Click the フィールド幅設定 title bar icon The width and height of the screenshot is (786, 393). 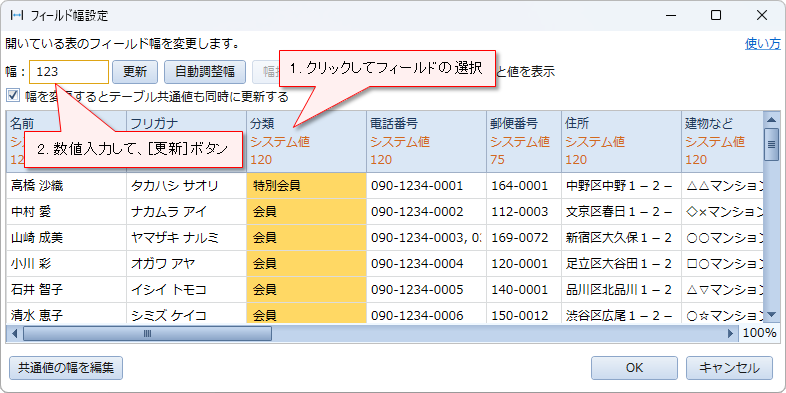[x=17, y=16]
